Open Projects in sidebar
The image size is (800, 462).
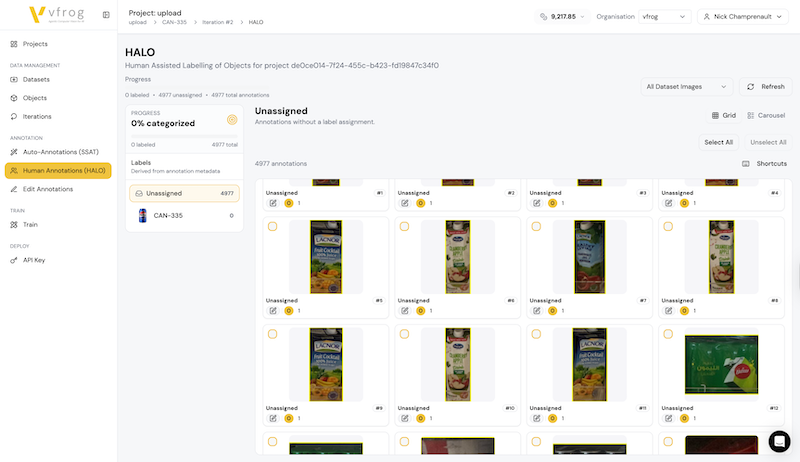coord(35,44)
